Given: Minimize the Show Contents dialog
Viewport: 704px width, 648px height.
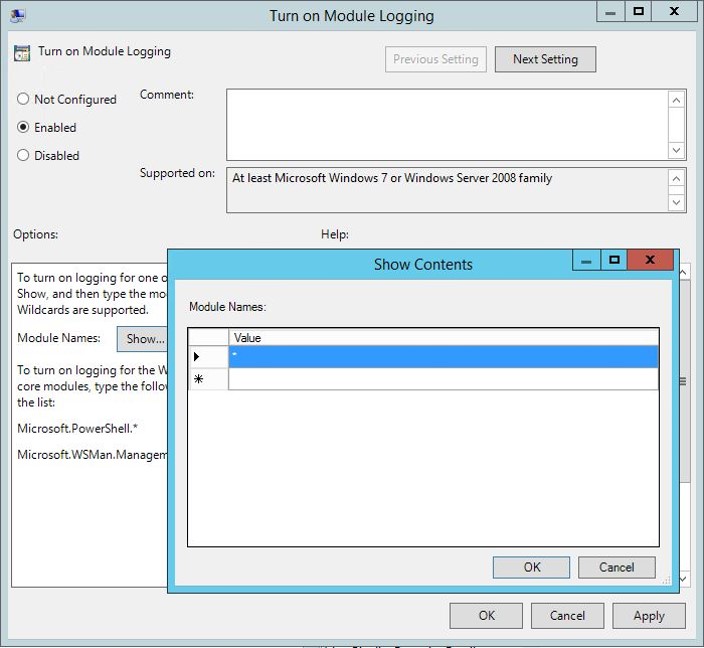Looking at the screenshot, I should [586, 260].
